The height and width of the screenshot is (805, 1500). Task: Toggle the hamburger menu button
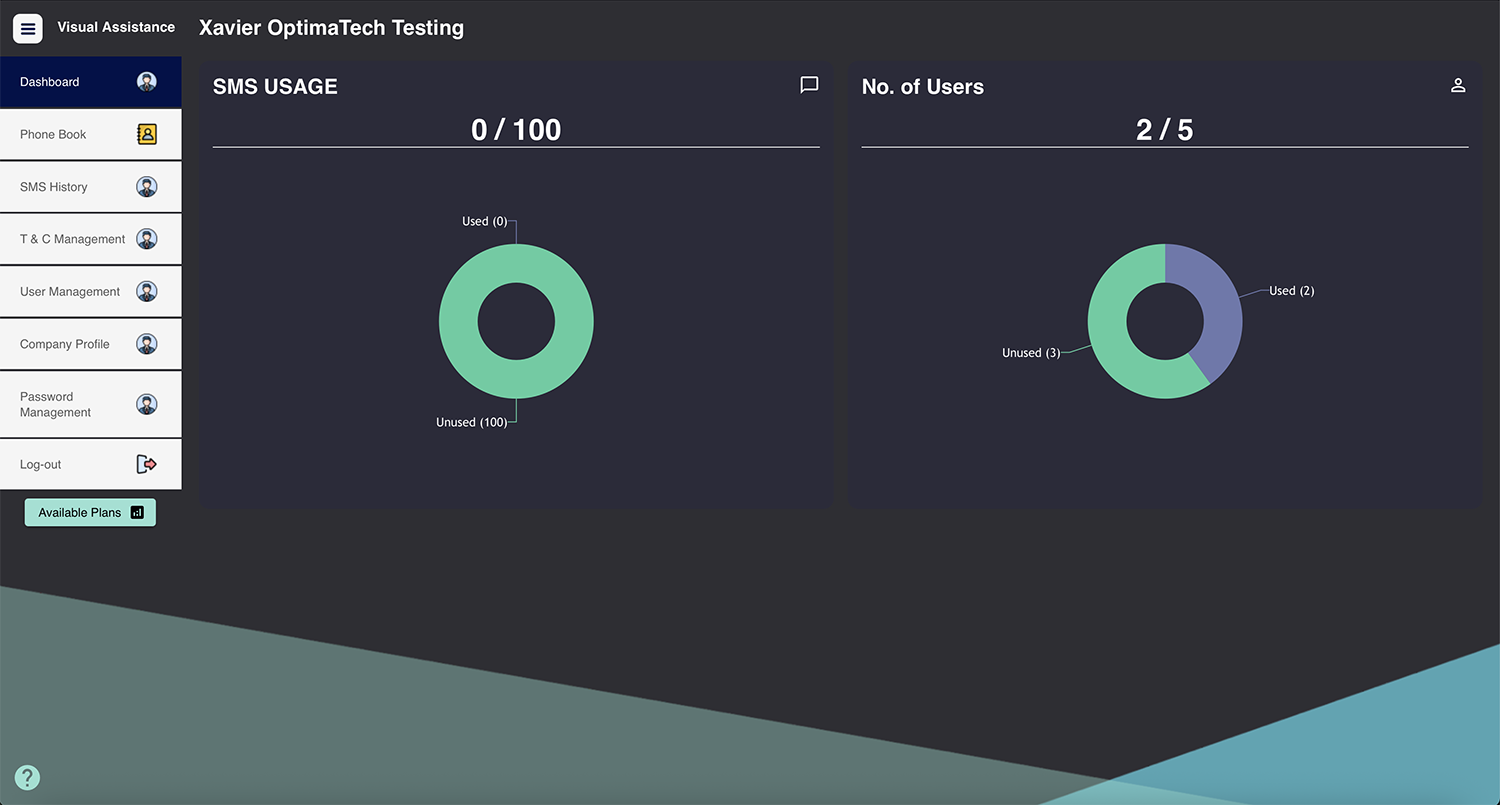click(28, 29)
